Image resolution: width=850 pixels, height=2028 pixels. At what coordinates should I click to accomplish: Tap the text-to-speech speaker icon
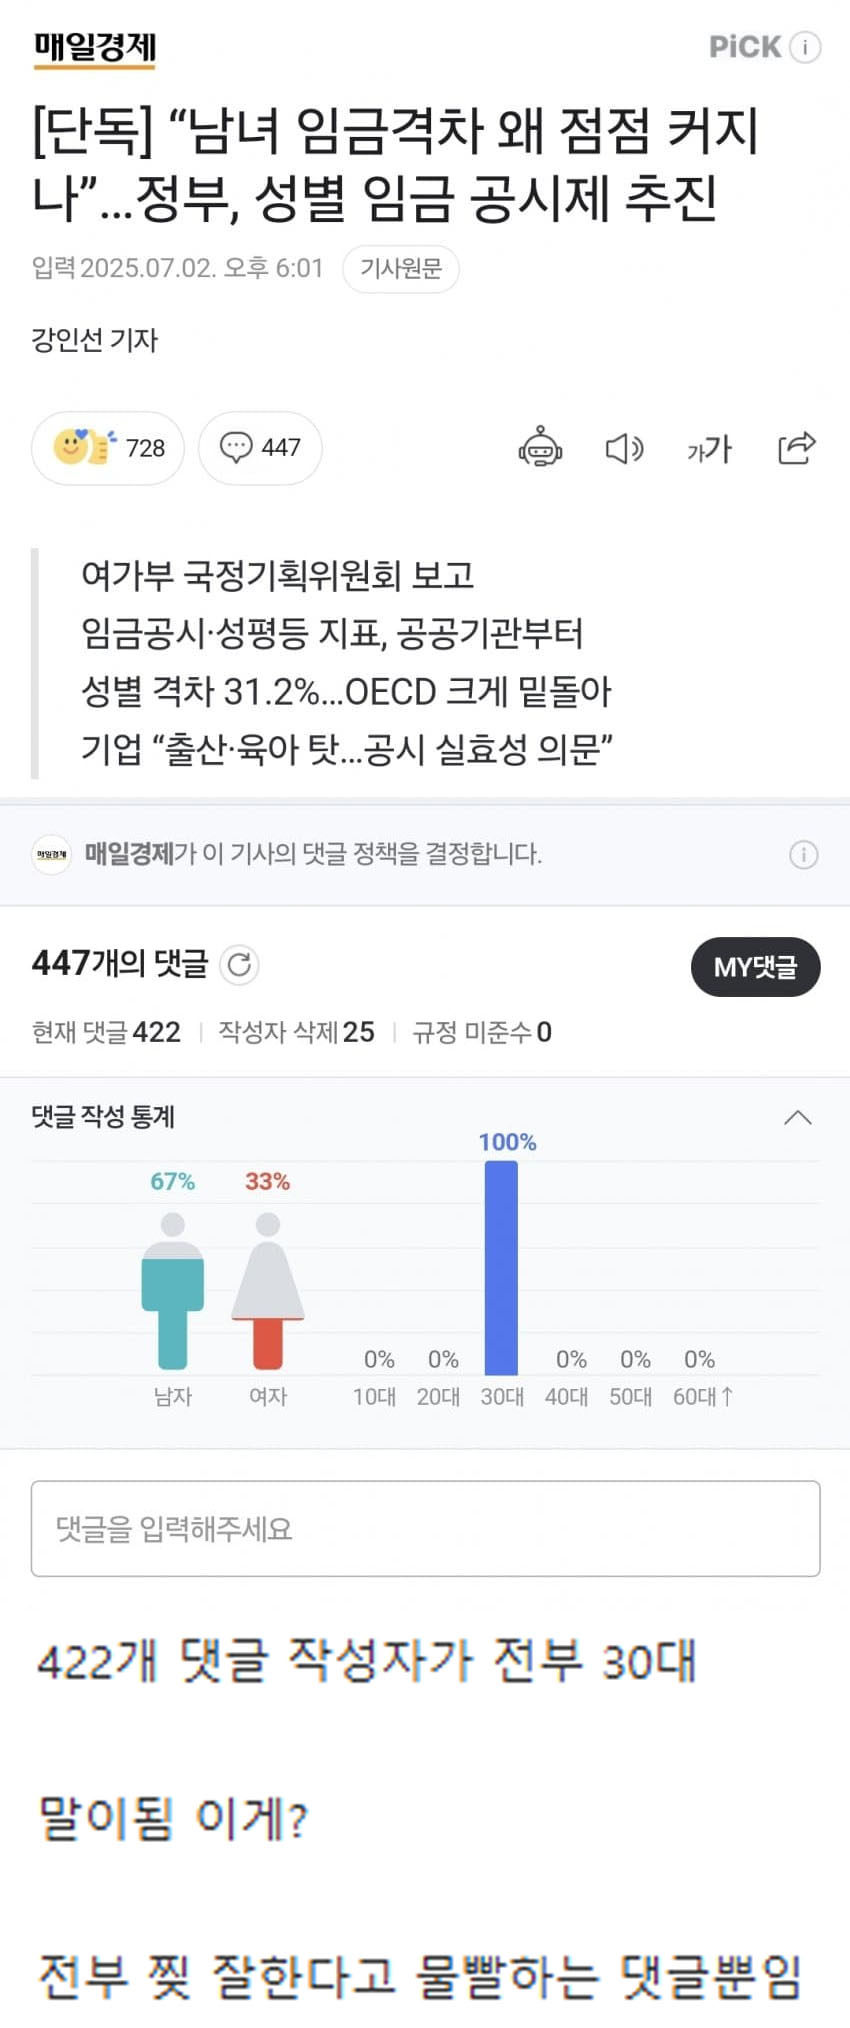(624, 449)
